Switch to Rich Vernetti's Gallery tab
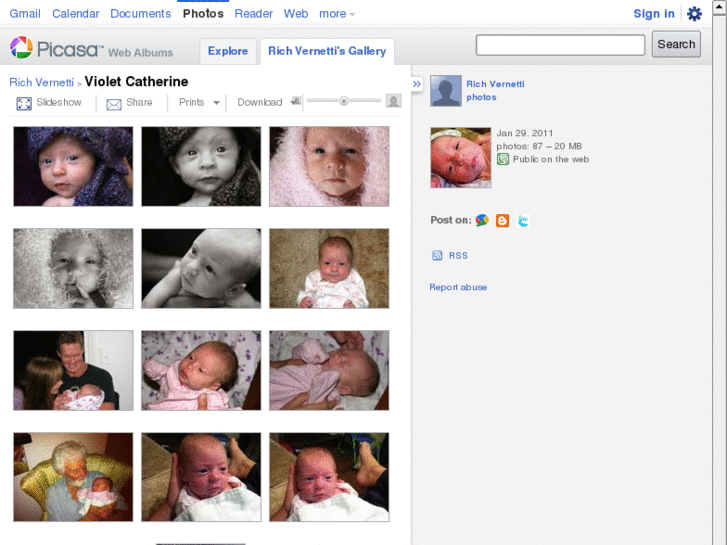 [327, 51]
